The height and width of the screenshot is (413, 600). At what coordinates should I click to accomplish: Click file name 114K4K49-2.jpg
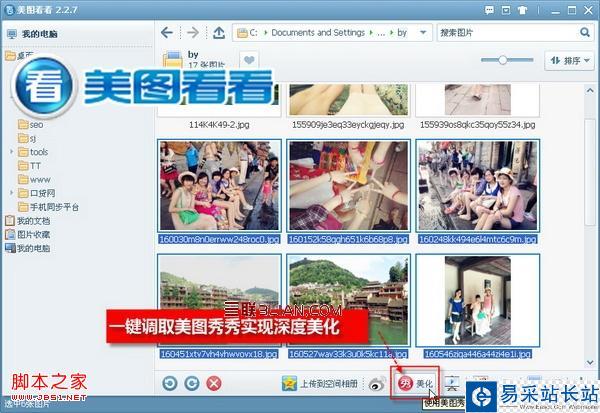click(x=219, y=125)
